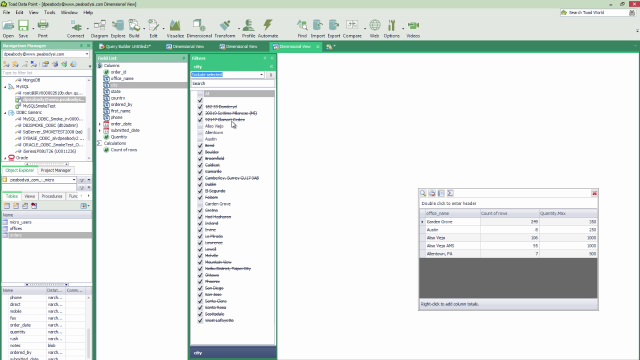Open the Explore tool
640x360 pixels.
(x=118, y=29)
